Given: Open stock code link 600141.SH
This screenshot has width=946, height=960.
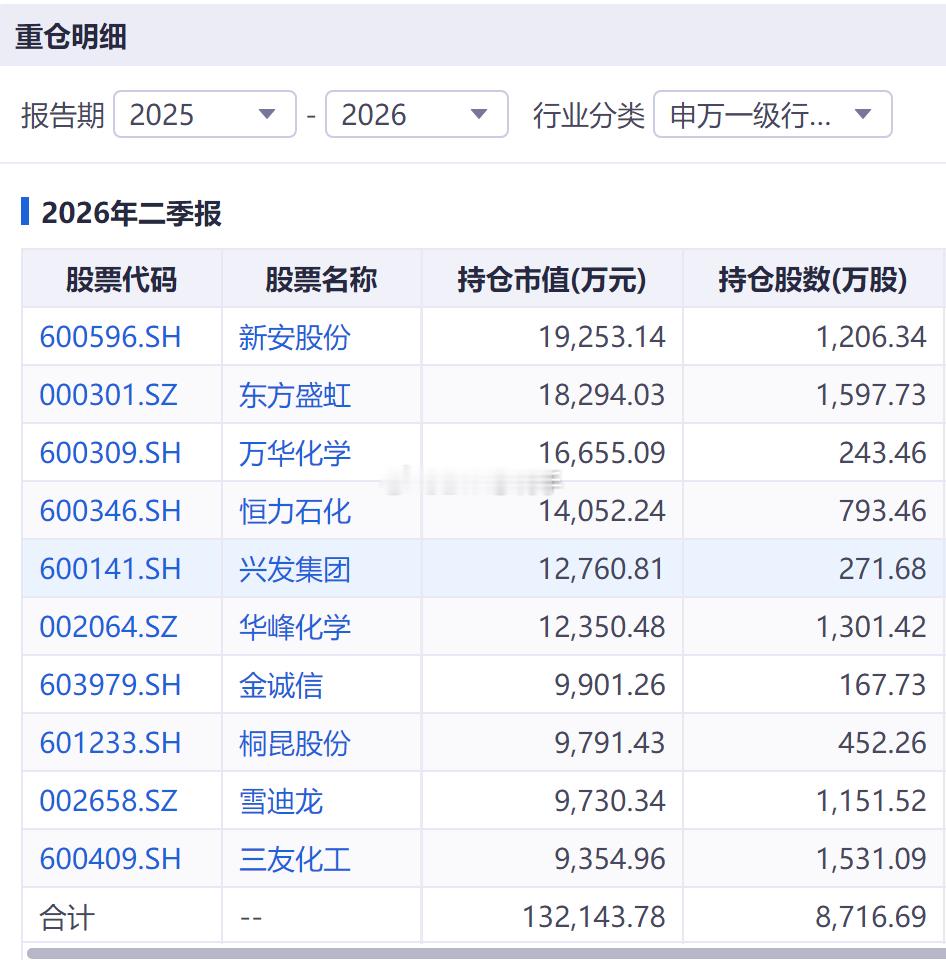Looking at the screenshot, I should click(x=110, y=569).
